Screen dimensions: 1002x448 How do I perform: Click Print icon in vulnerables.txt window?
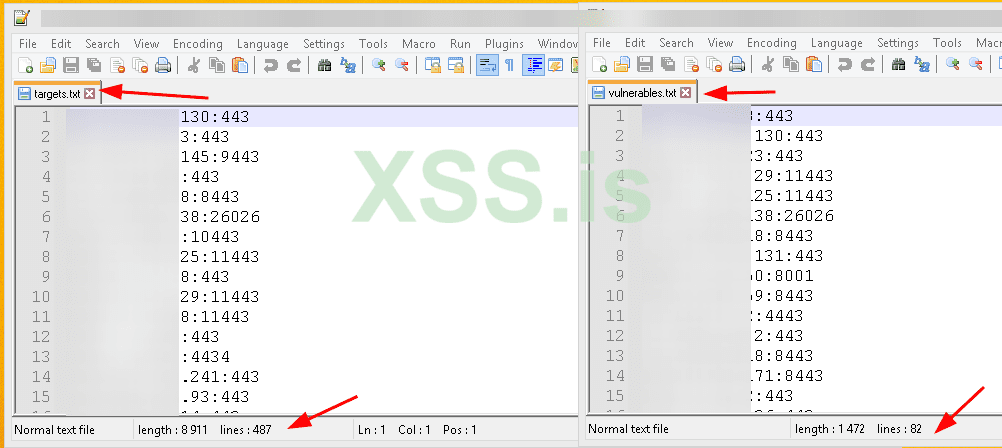point(737,64)
